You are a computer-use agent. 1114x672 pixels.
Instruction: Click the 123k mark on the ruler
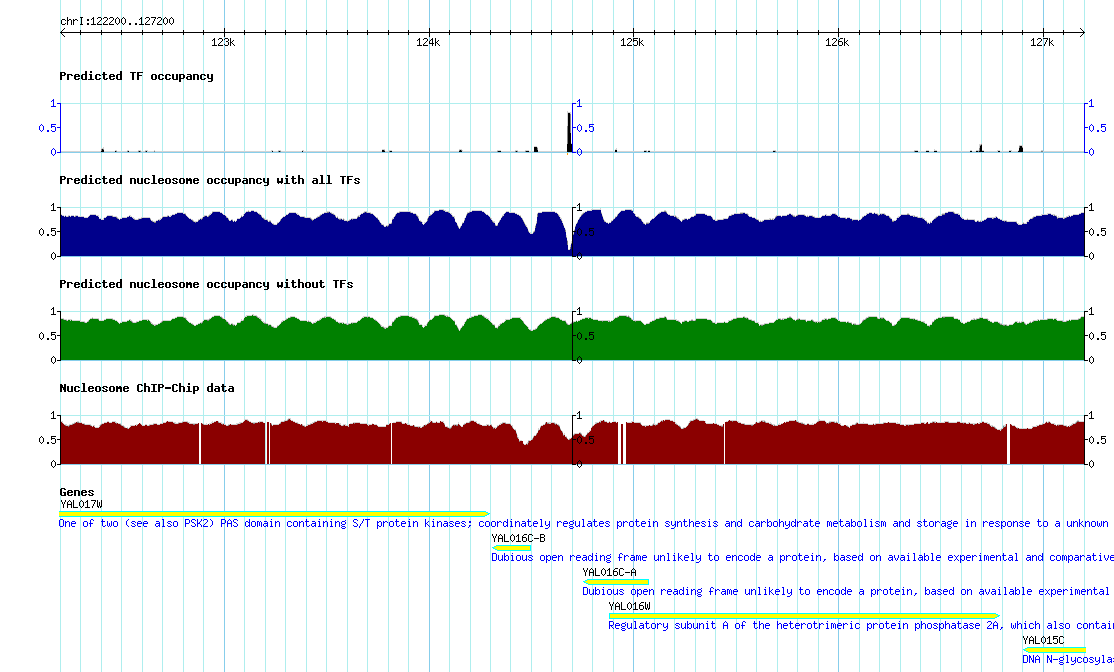point(223,43)
